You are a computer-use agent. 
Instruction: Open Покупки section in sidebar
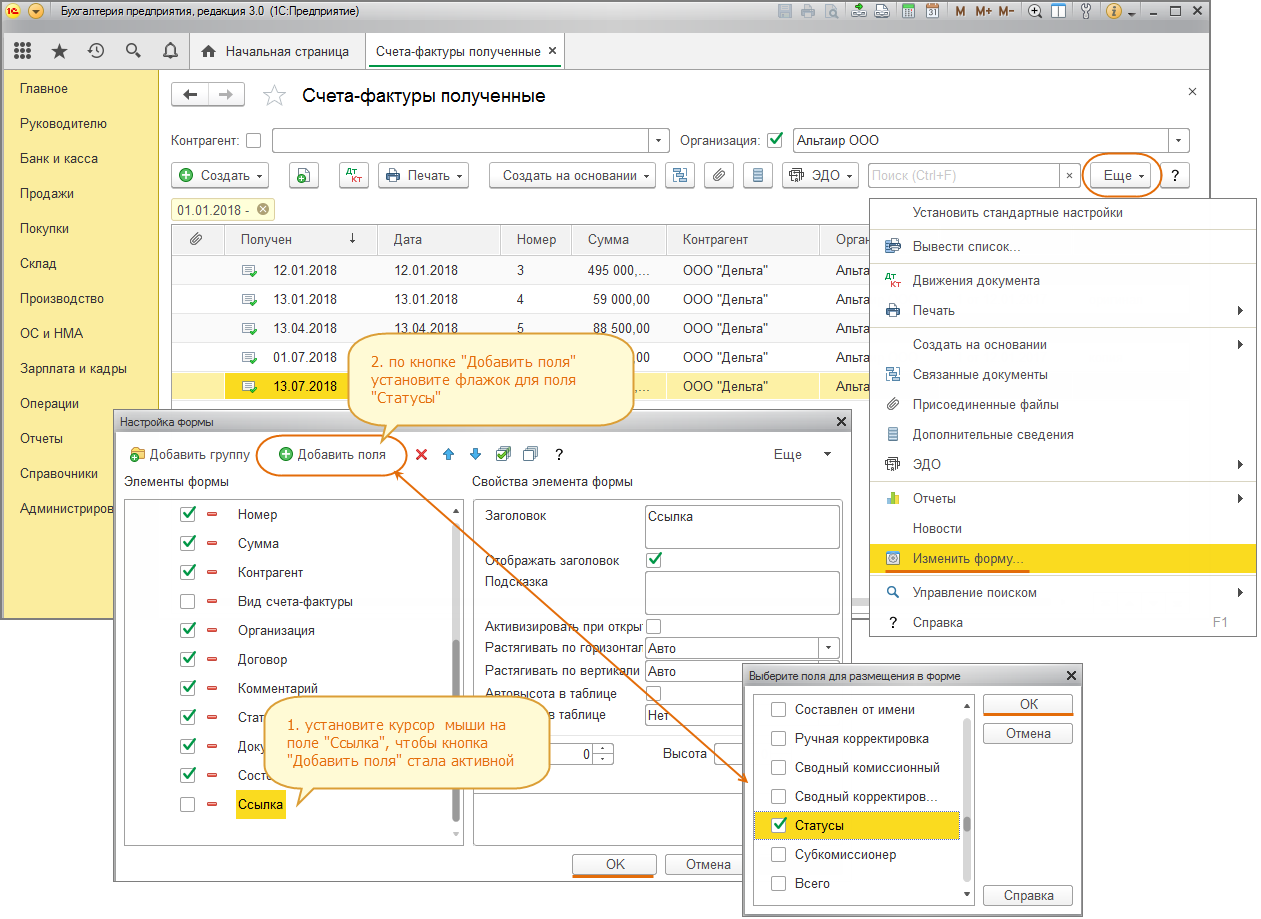point(44,228)
